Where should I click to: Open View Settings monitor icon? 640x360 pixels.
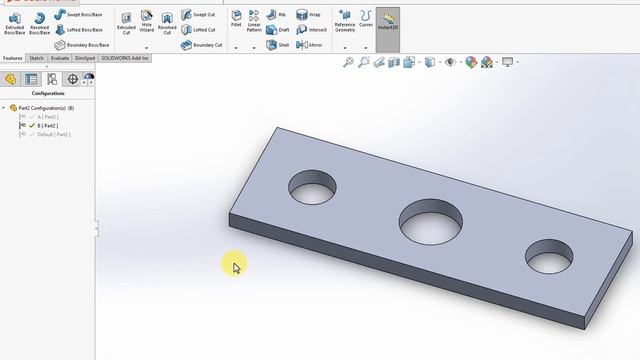(x=507, y=62)
